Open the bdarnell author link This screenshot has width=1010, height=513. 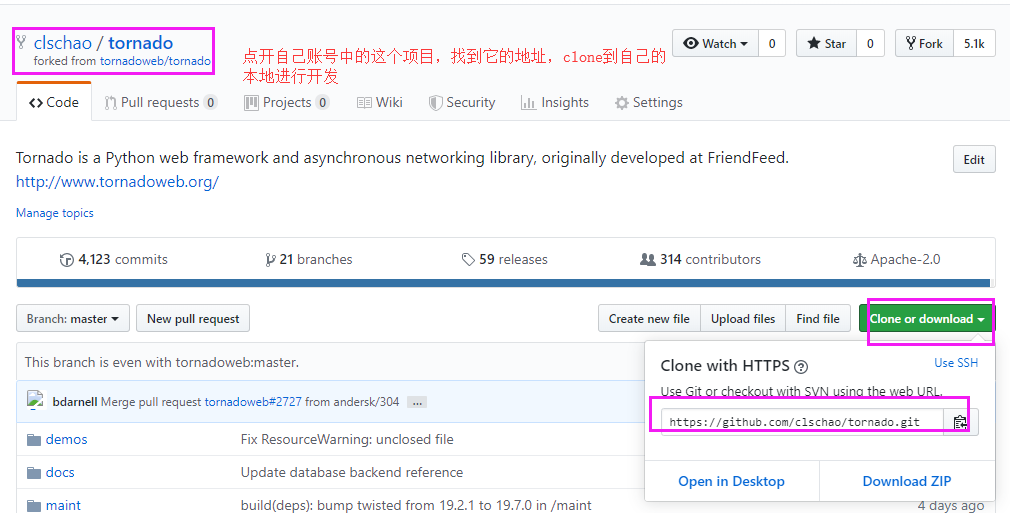pyautogui.click(x=75, y=402)
